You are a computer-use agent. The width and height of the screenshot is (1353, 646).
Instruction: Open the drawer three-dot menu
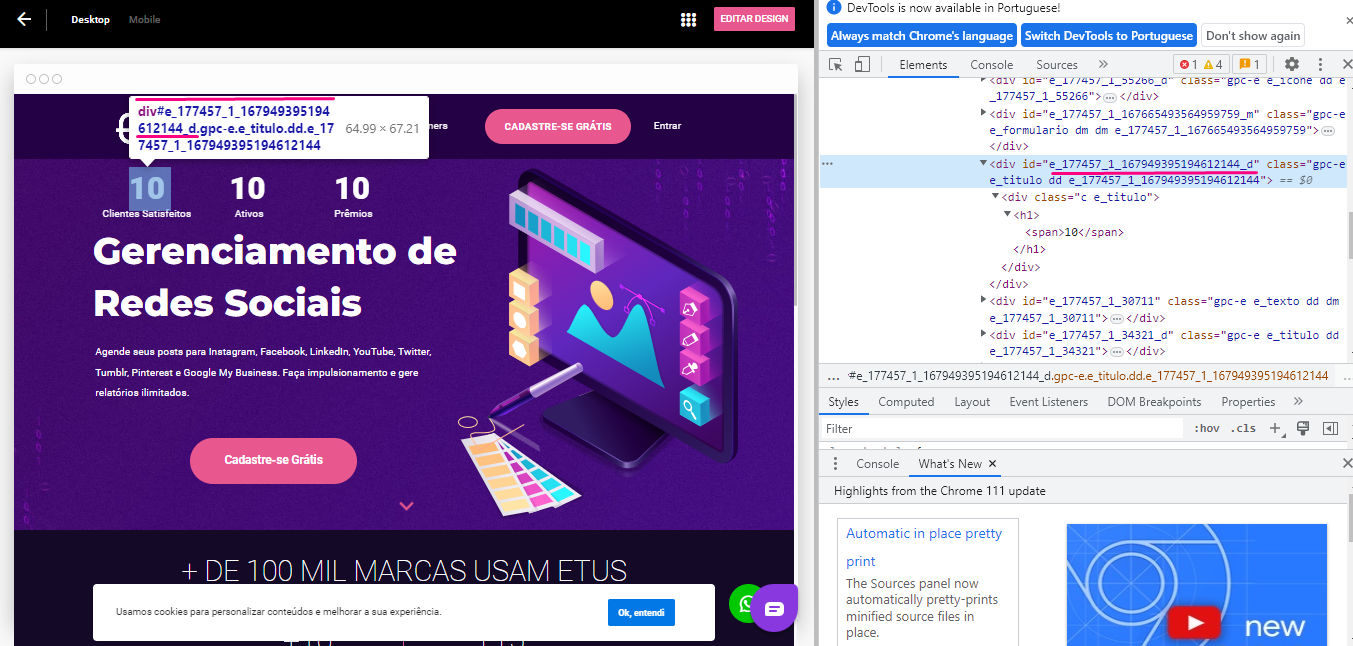pyautogui.click(x=836, y=464)
